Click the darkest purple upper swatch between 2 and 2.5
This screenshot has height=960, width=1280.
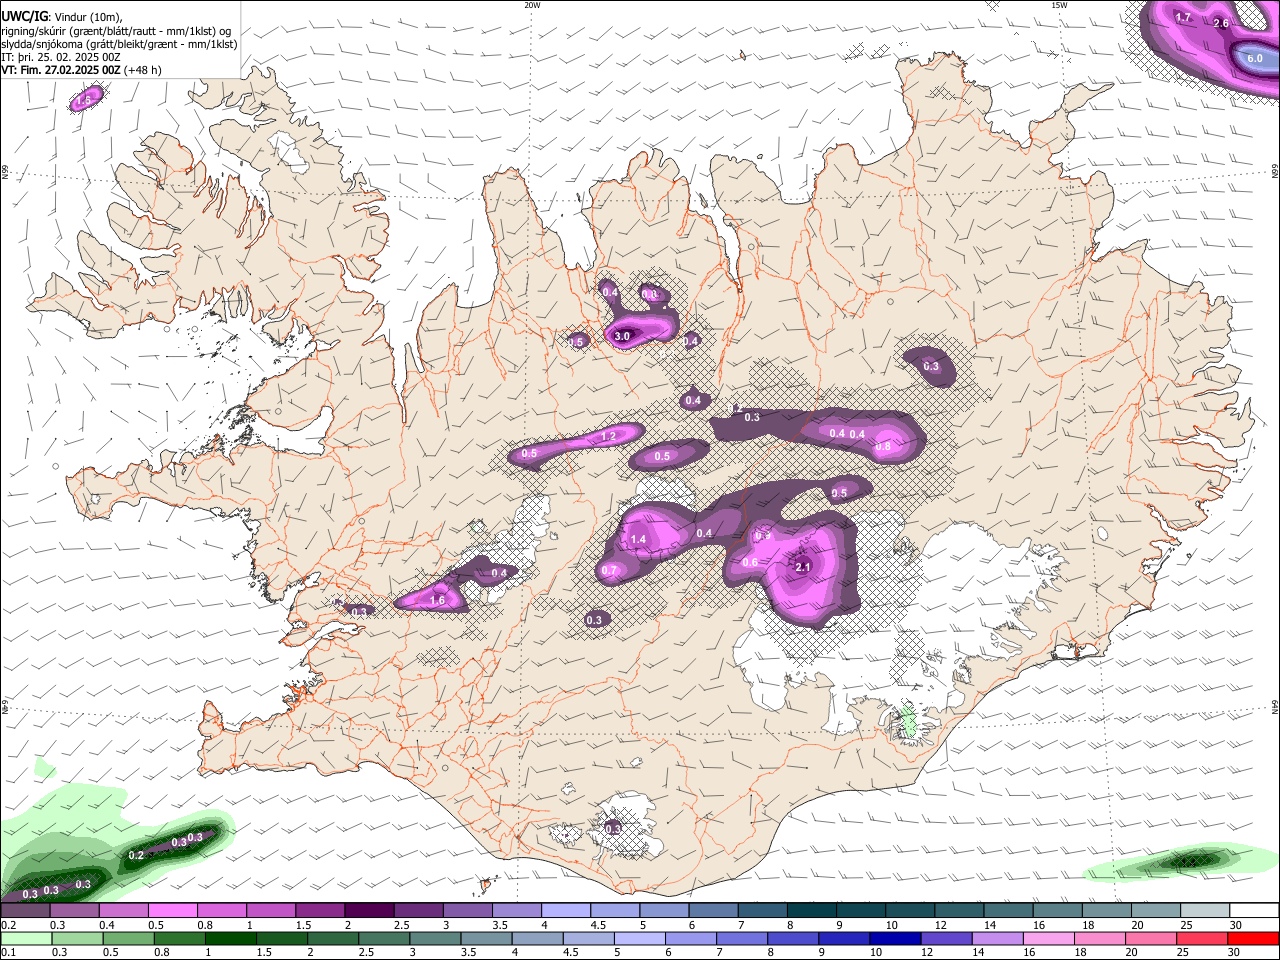(x=369, y=911)
